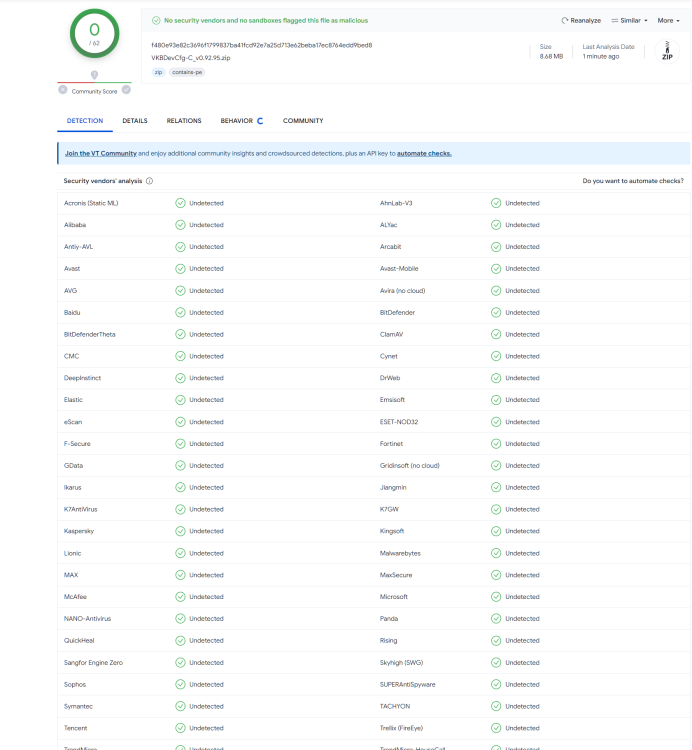The width and height of the screenshot is (692, 750).
Task: Click the community score location marker
Action: click(x=94, y=75)
